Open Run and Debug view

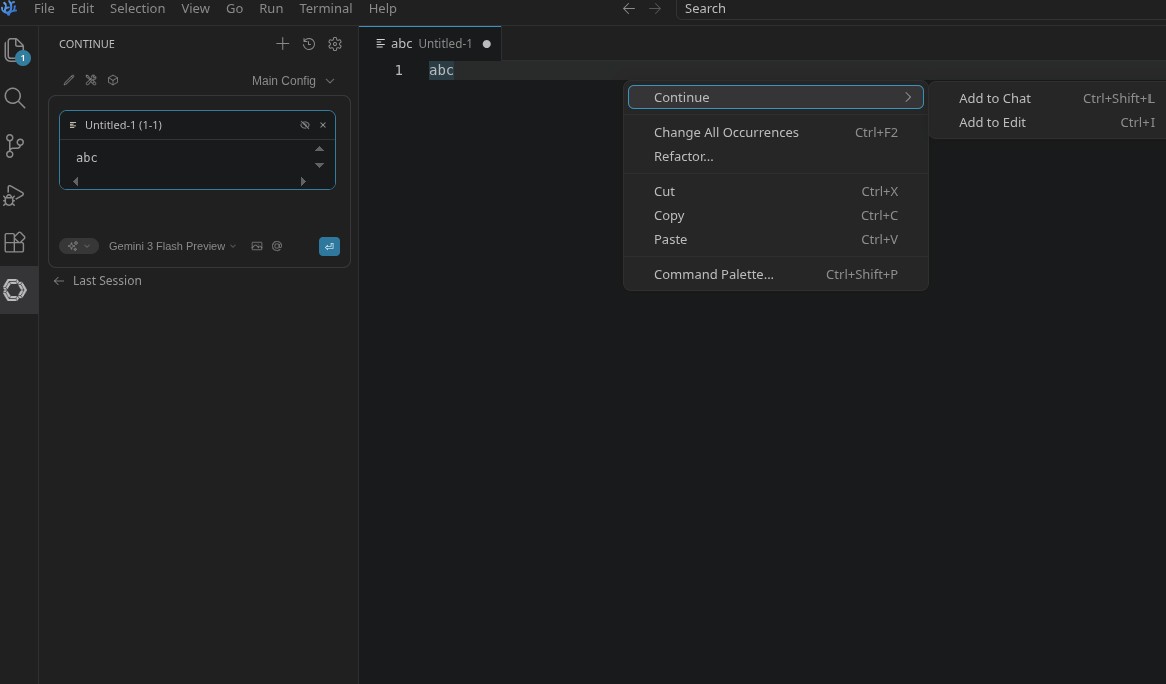pos(15,195)
